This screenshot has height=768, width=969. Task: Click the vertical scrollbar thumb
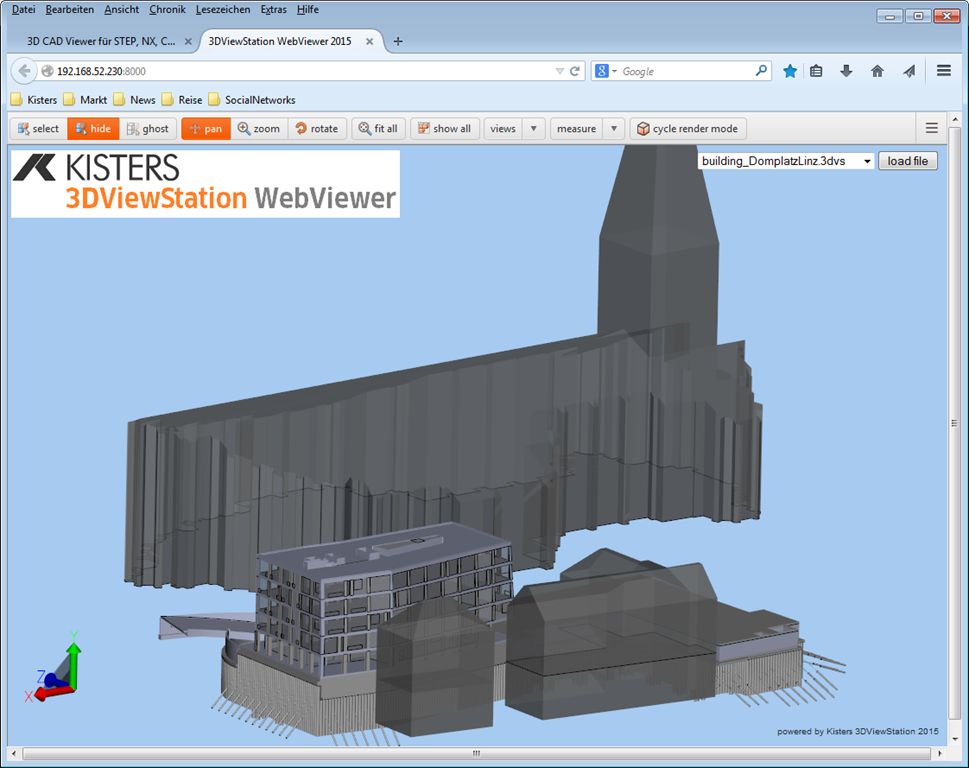pyautogui.click(x=955, y=423)
